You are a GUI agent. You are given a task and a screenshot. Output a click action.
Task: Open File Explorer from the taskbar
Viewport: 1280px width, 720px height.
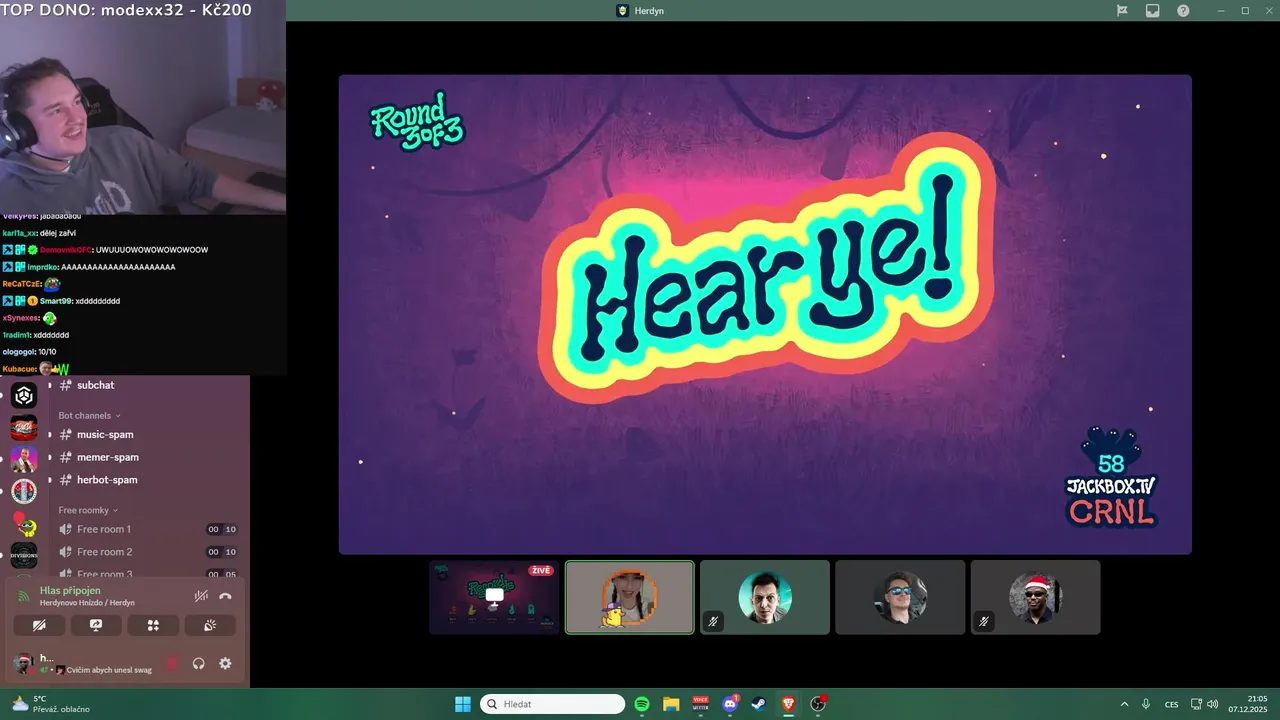[x=671, y=704]
